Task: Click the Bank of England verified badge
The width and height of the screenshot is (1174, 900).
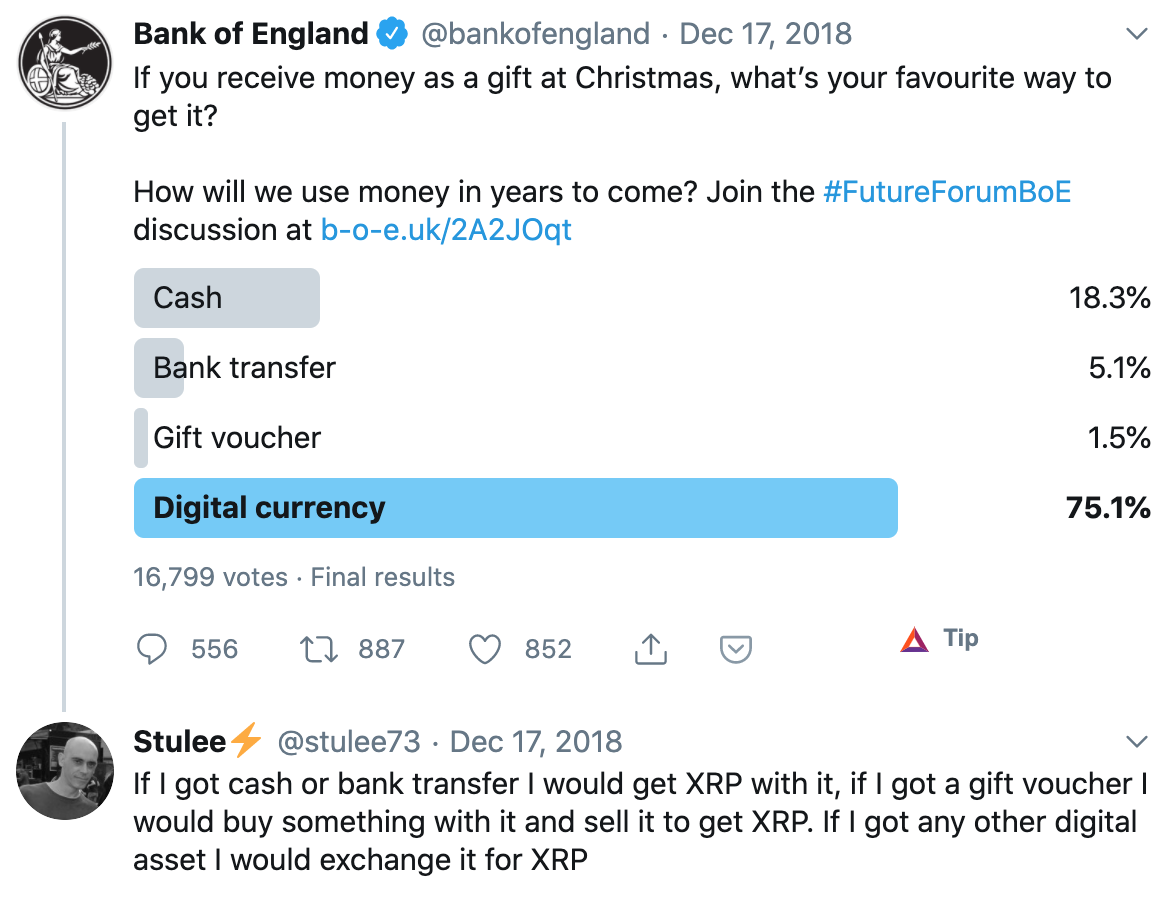Action: 391,35
